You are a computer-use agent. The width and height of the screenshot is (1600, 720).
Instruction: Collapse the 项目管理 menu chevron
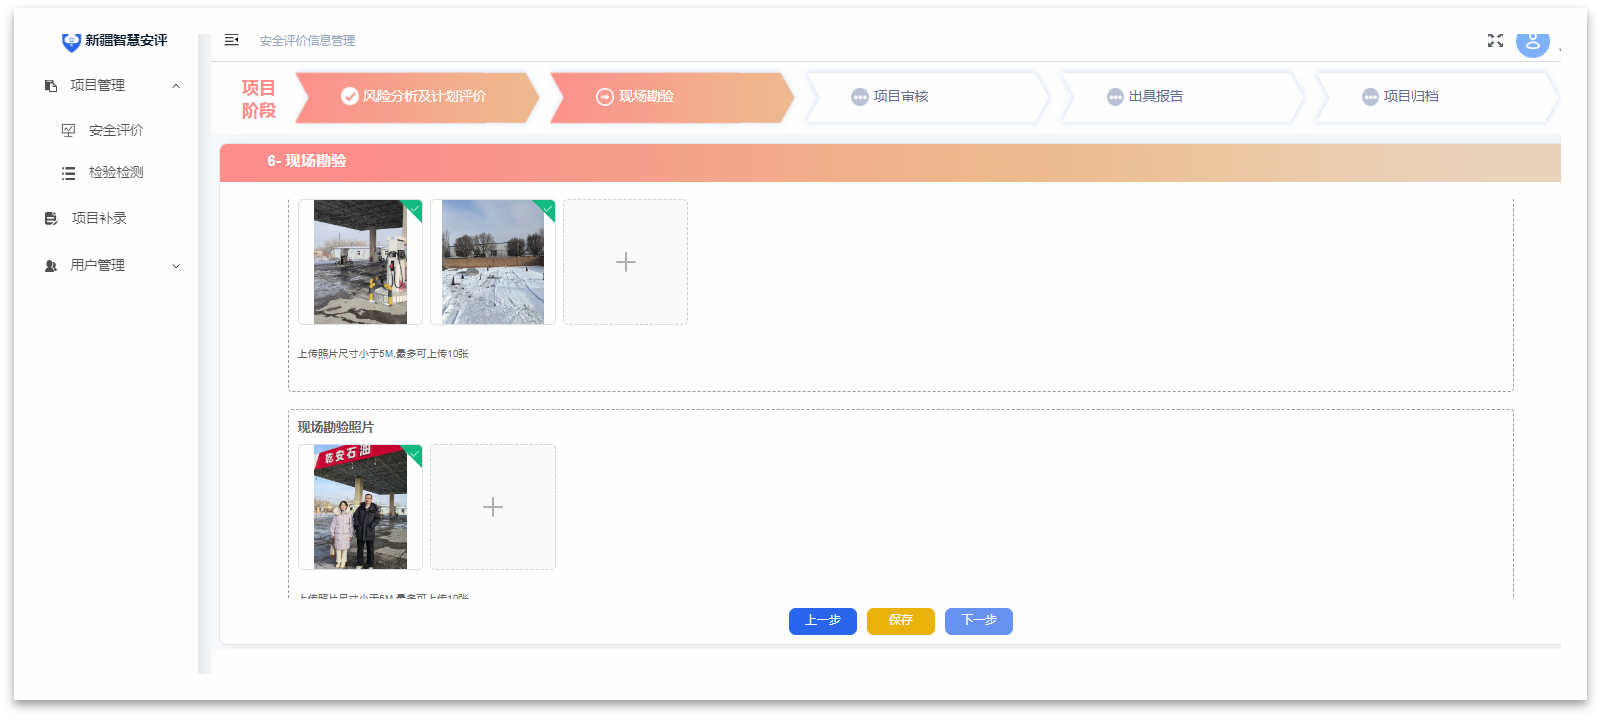click(x=176, y=86)
